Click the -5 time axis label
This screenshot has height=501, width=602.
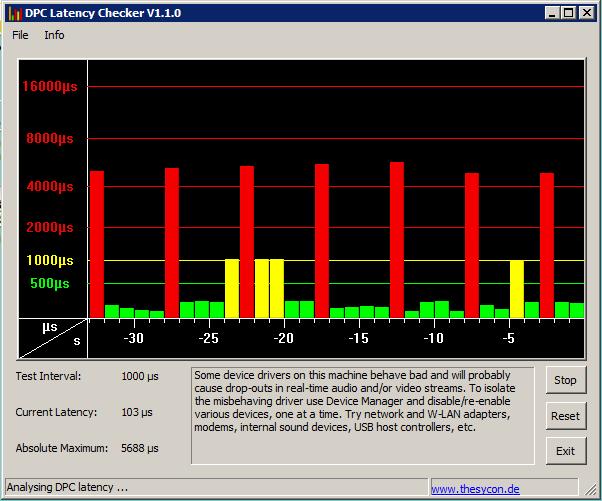[508, 338]
